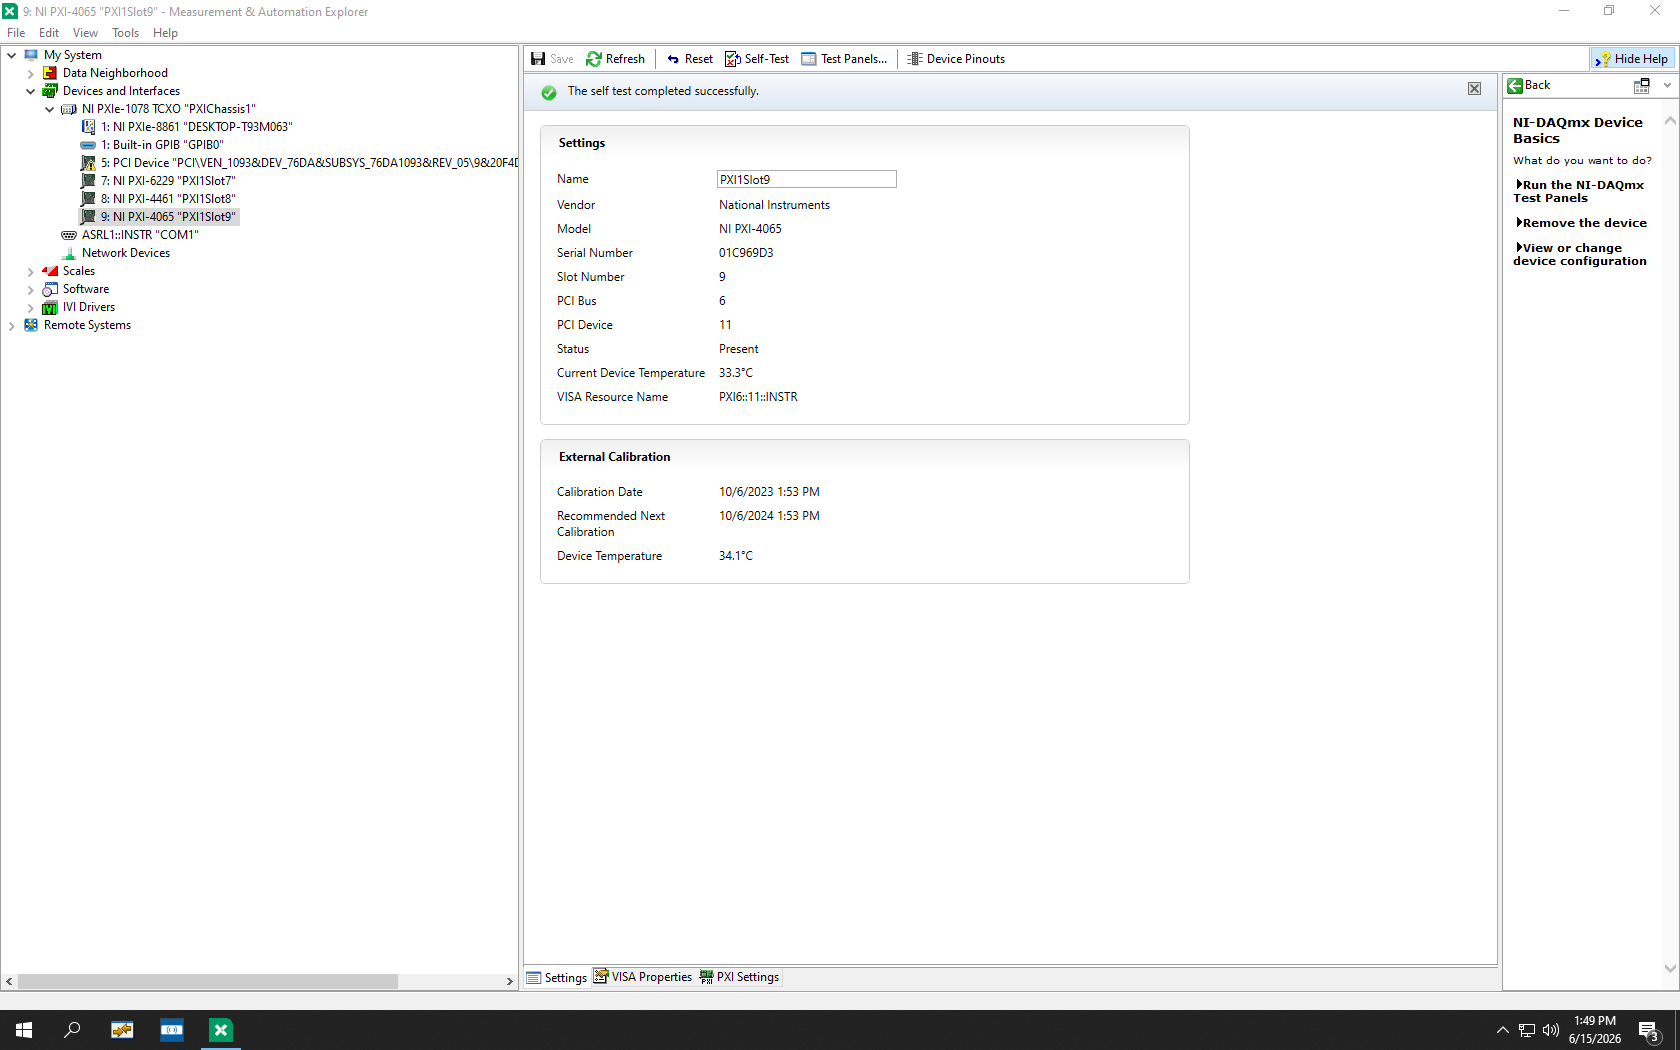This screenshot has height=1050, width=1680.
Task: Show hidden system tray icons
Action: point(1502,1030)
